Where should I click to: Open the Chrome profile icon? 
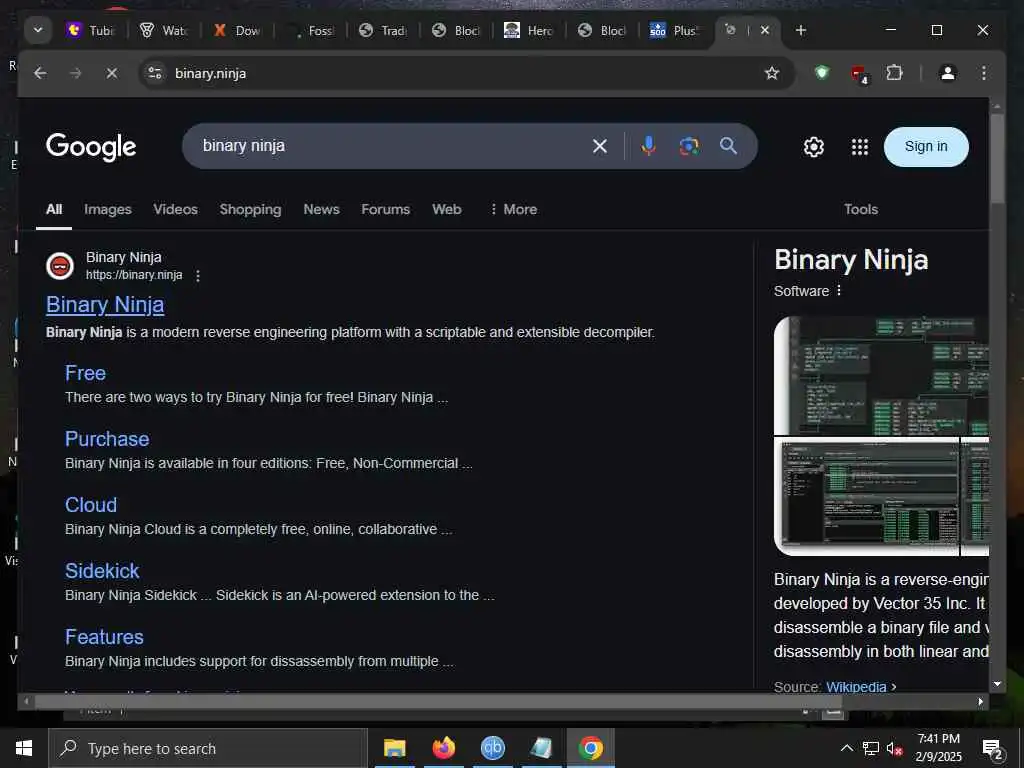coord(948,73)
